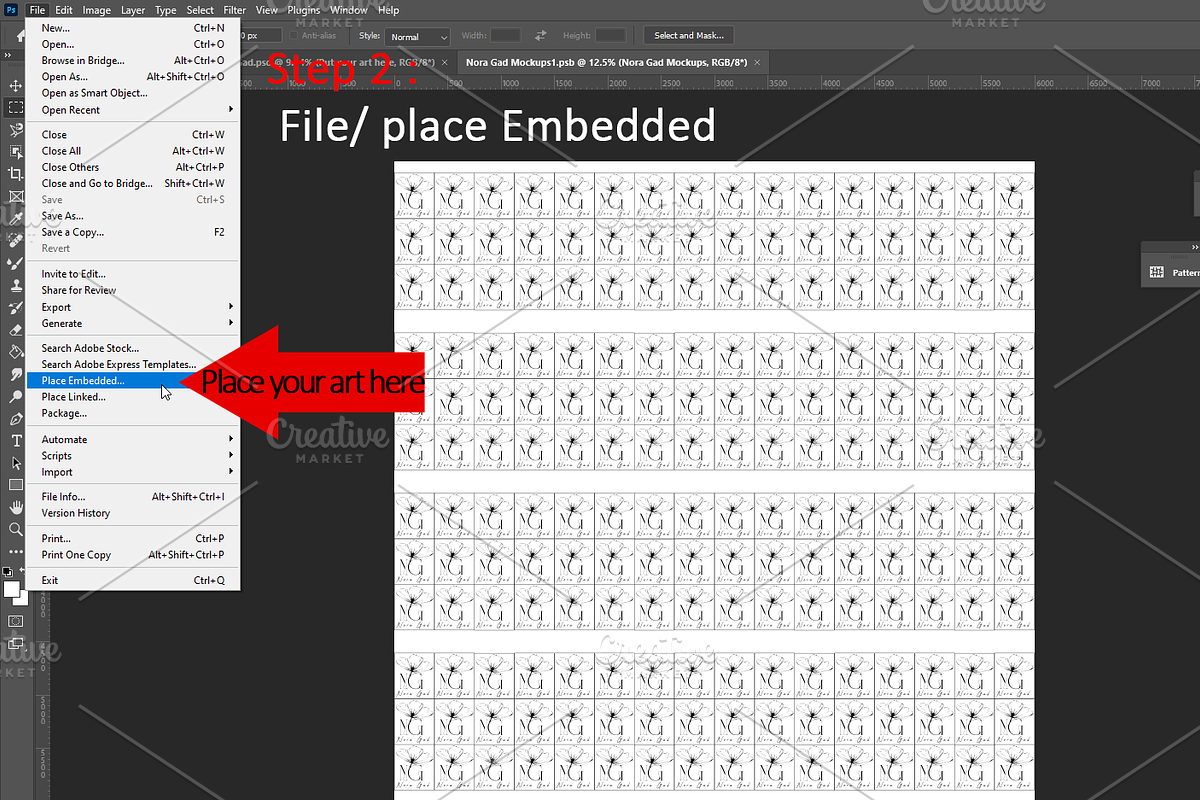Select the Move tool
The width and height of the screenshot is (1200, 800).
[15, 86]
